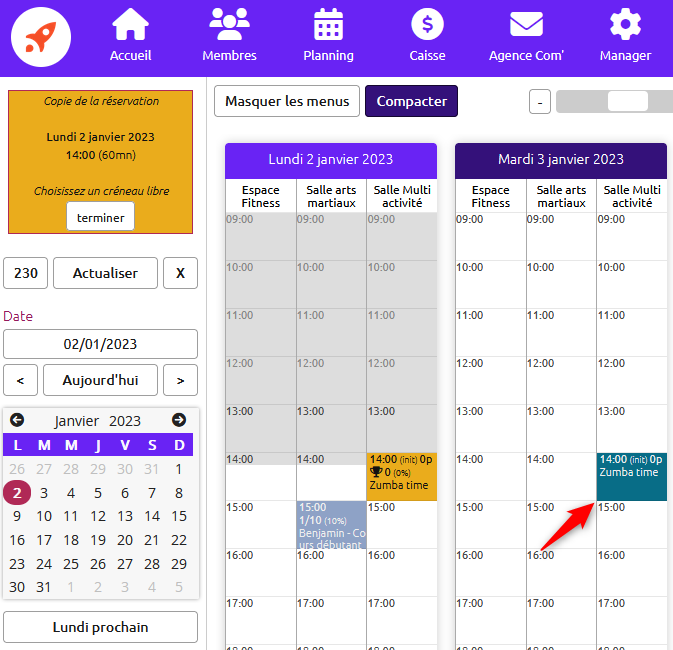
Task: Click the date field 02/01/2023
Action: [100, 344]
